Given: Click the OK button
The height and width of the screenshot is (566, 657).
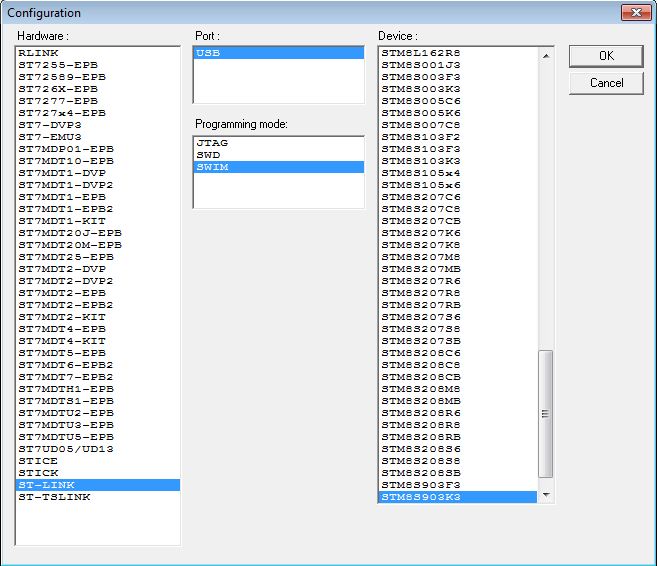Looking at the screenshot, I should (x=606, y=56).
